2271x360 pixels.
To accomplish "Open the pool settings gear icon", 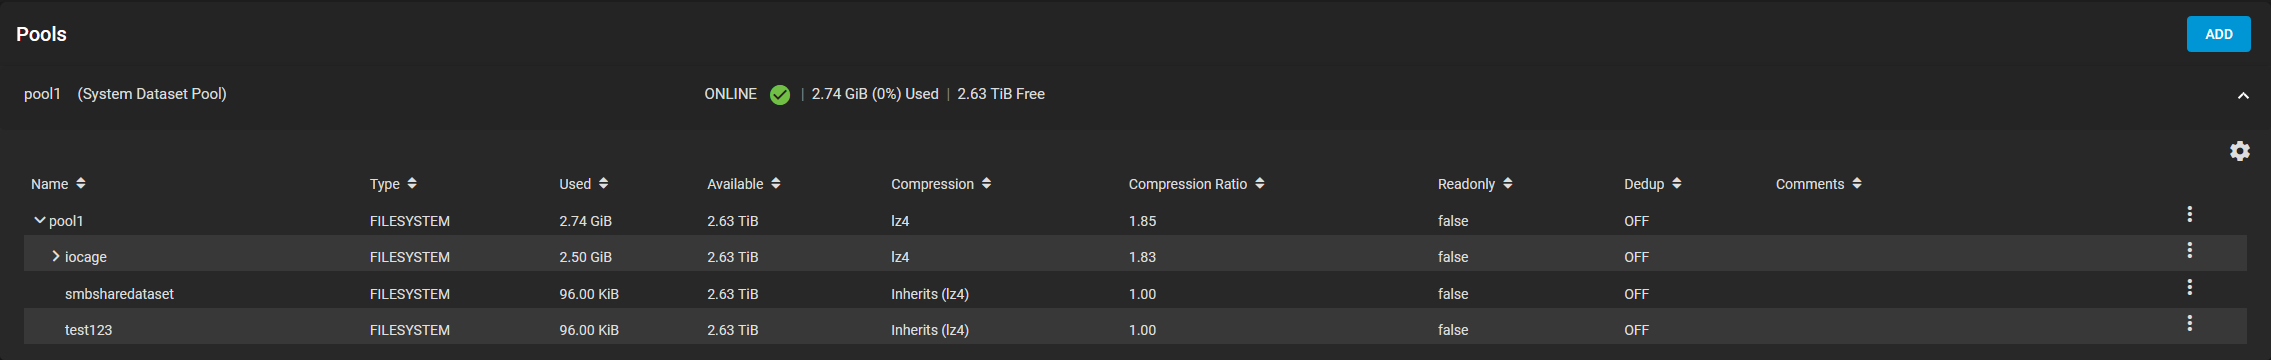I will point(2239,151).
